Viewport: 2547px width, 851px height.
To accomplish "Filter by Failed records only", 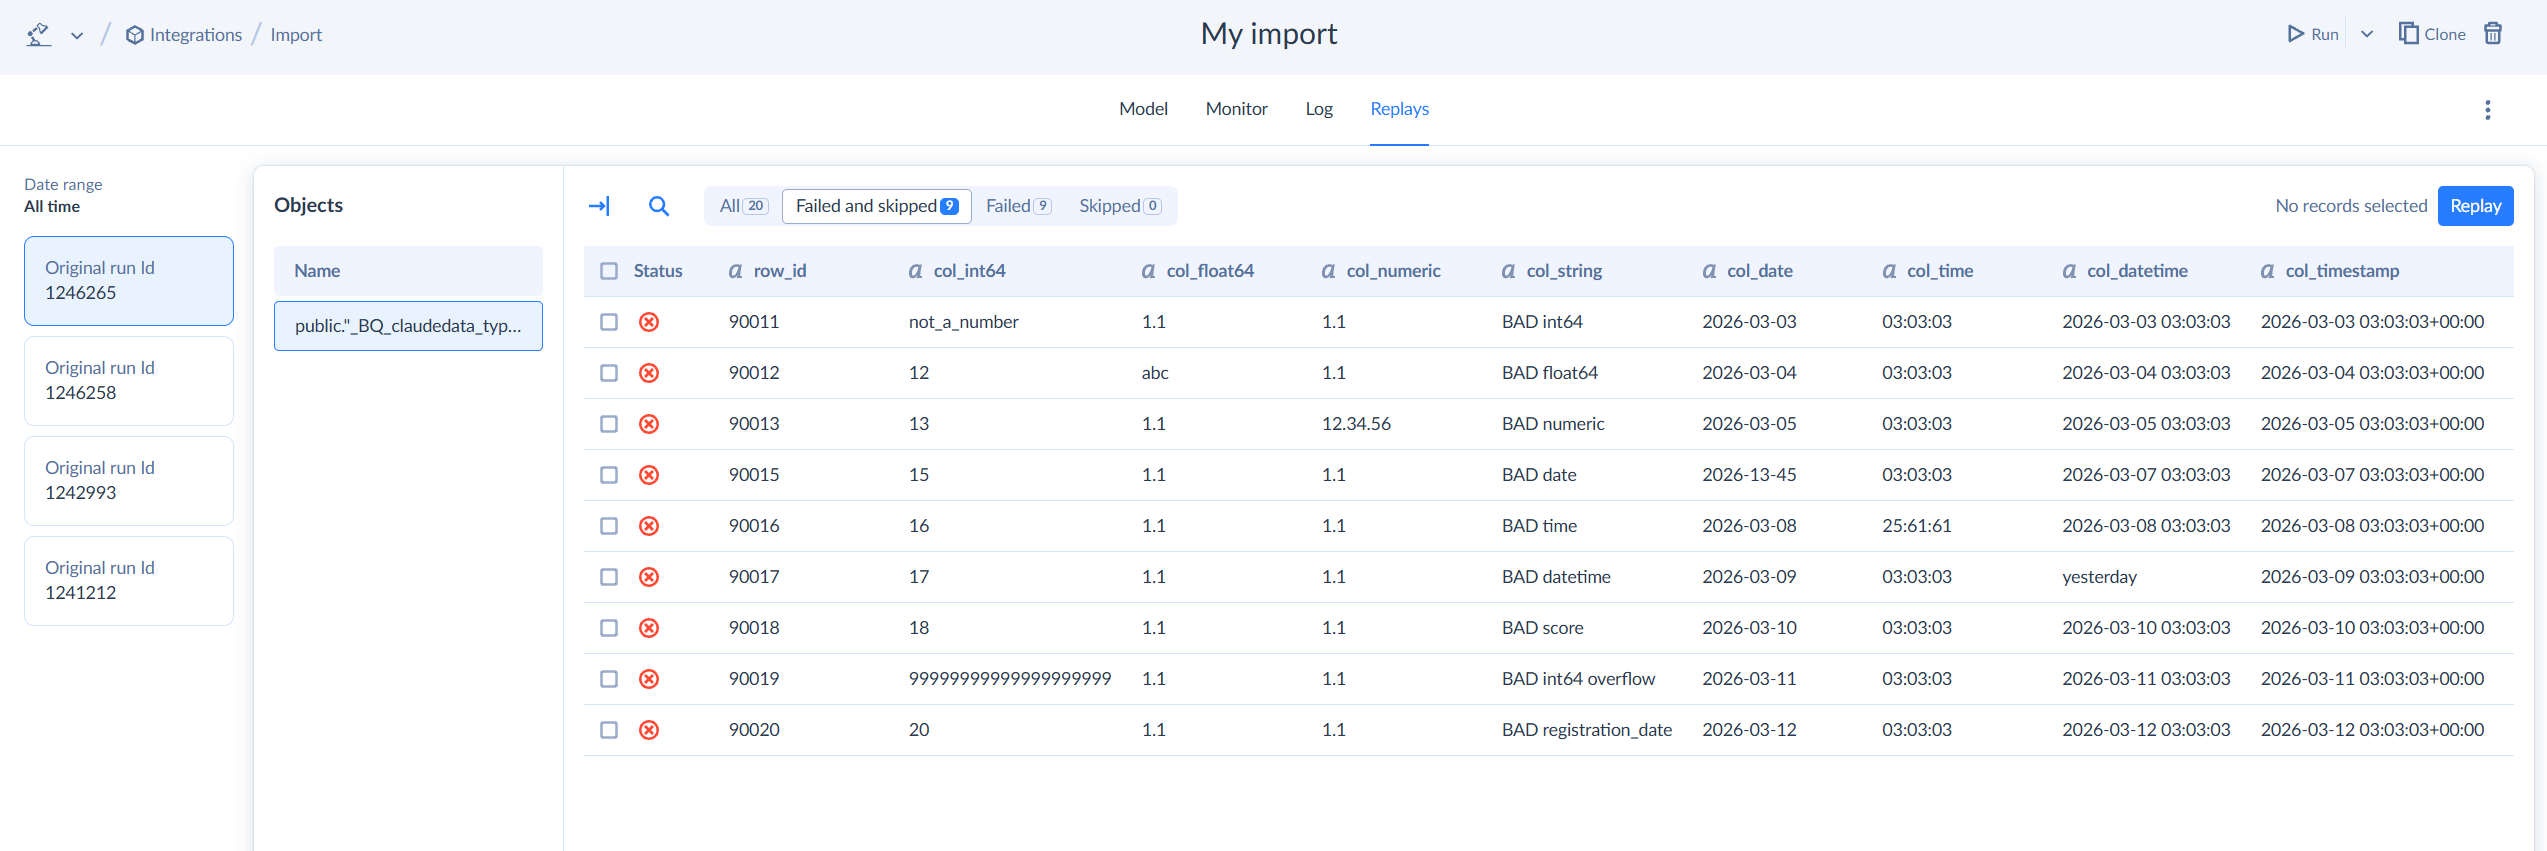I will coord(1018,206).
